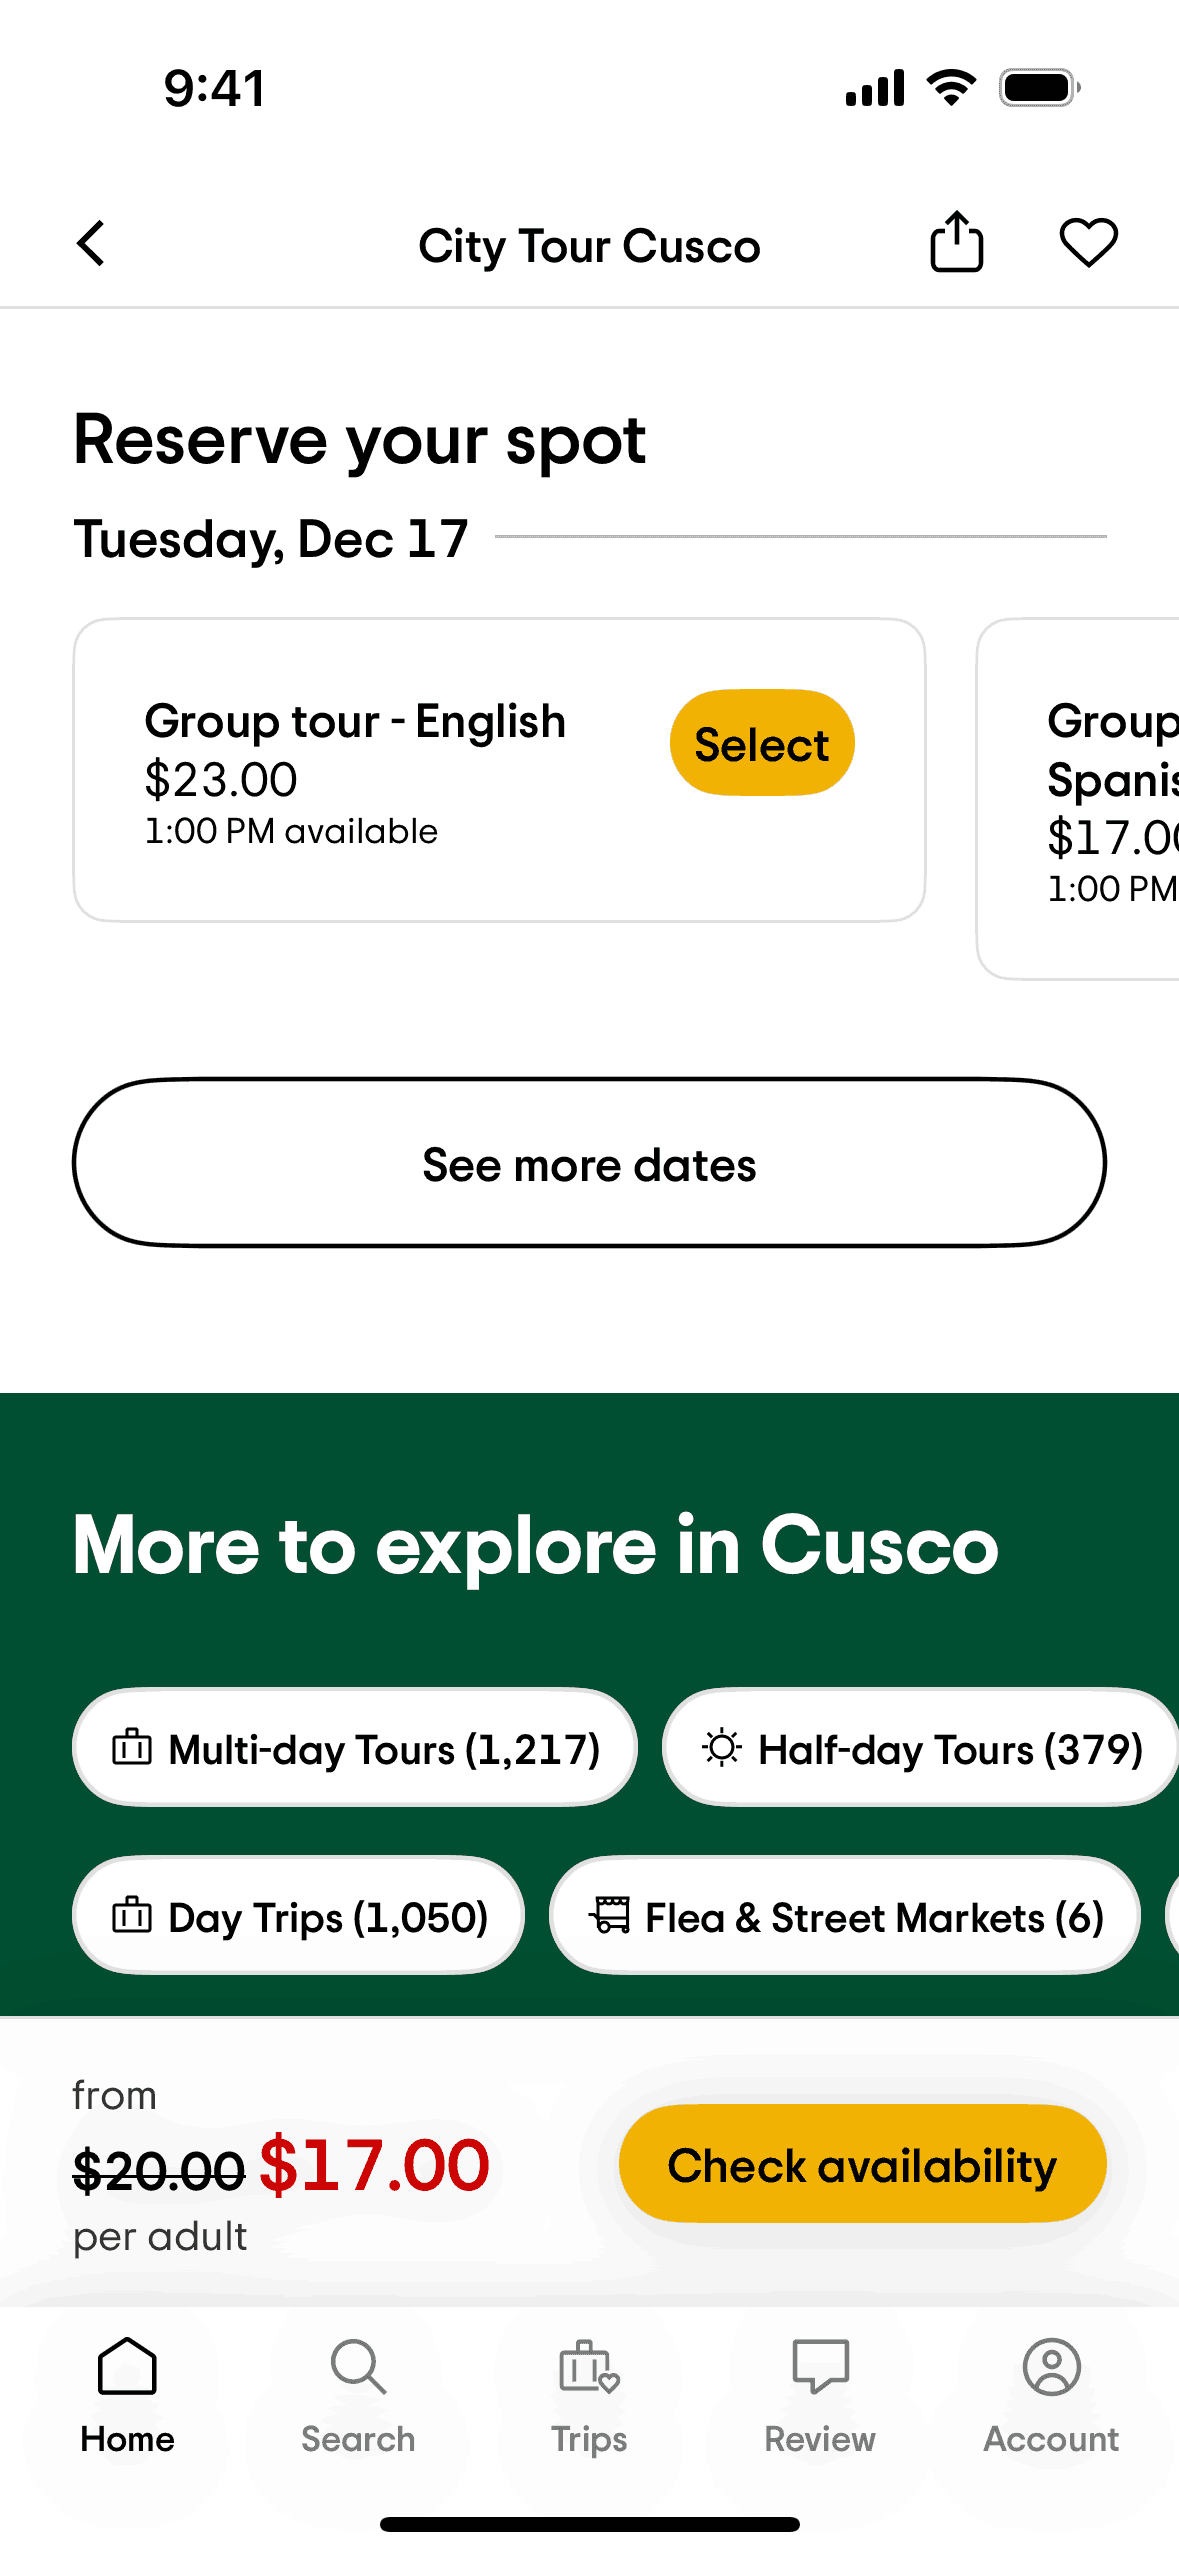The image size is (1179, 2556).
Task: Tap the market stall icon chip
Action: coord(610,1916)
